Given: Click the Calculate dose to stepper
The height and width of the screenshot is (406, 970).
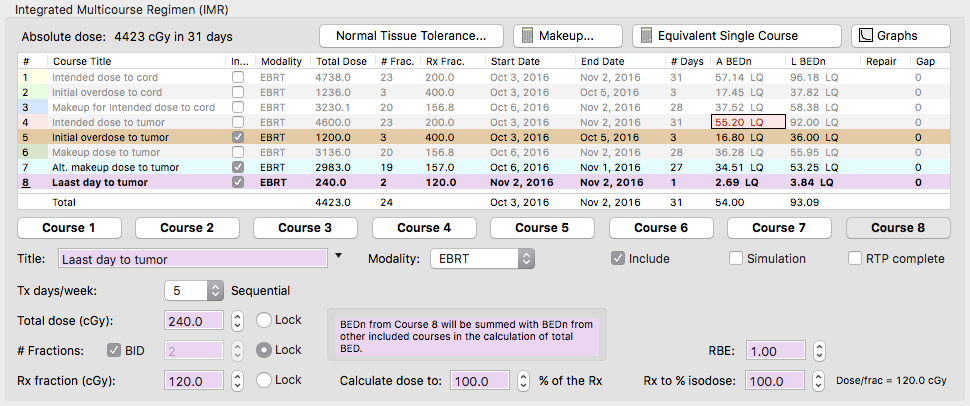Looking at the screenshot, I should click(x=522, y=381).
